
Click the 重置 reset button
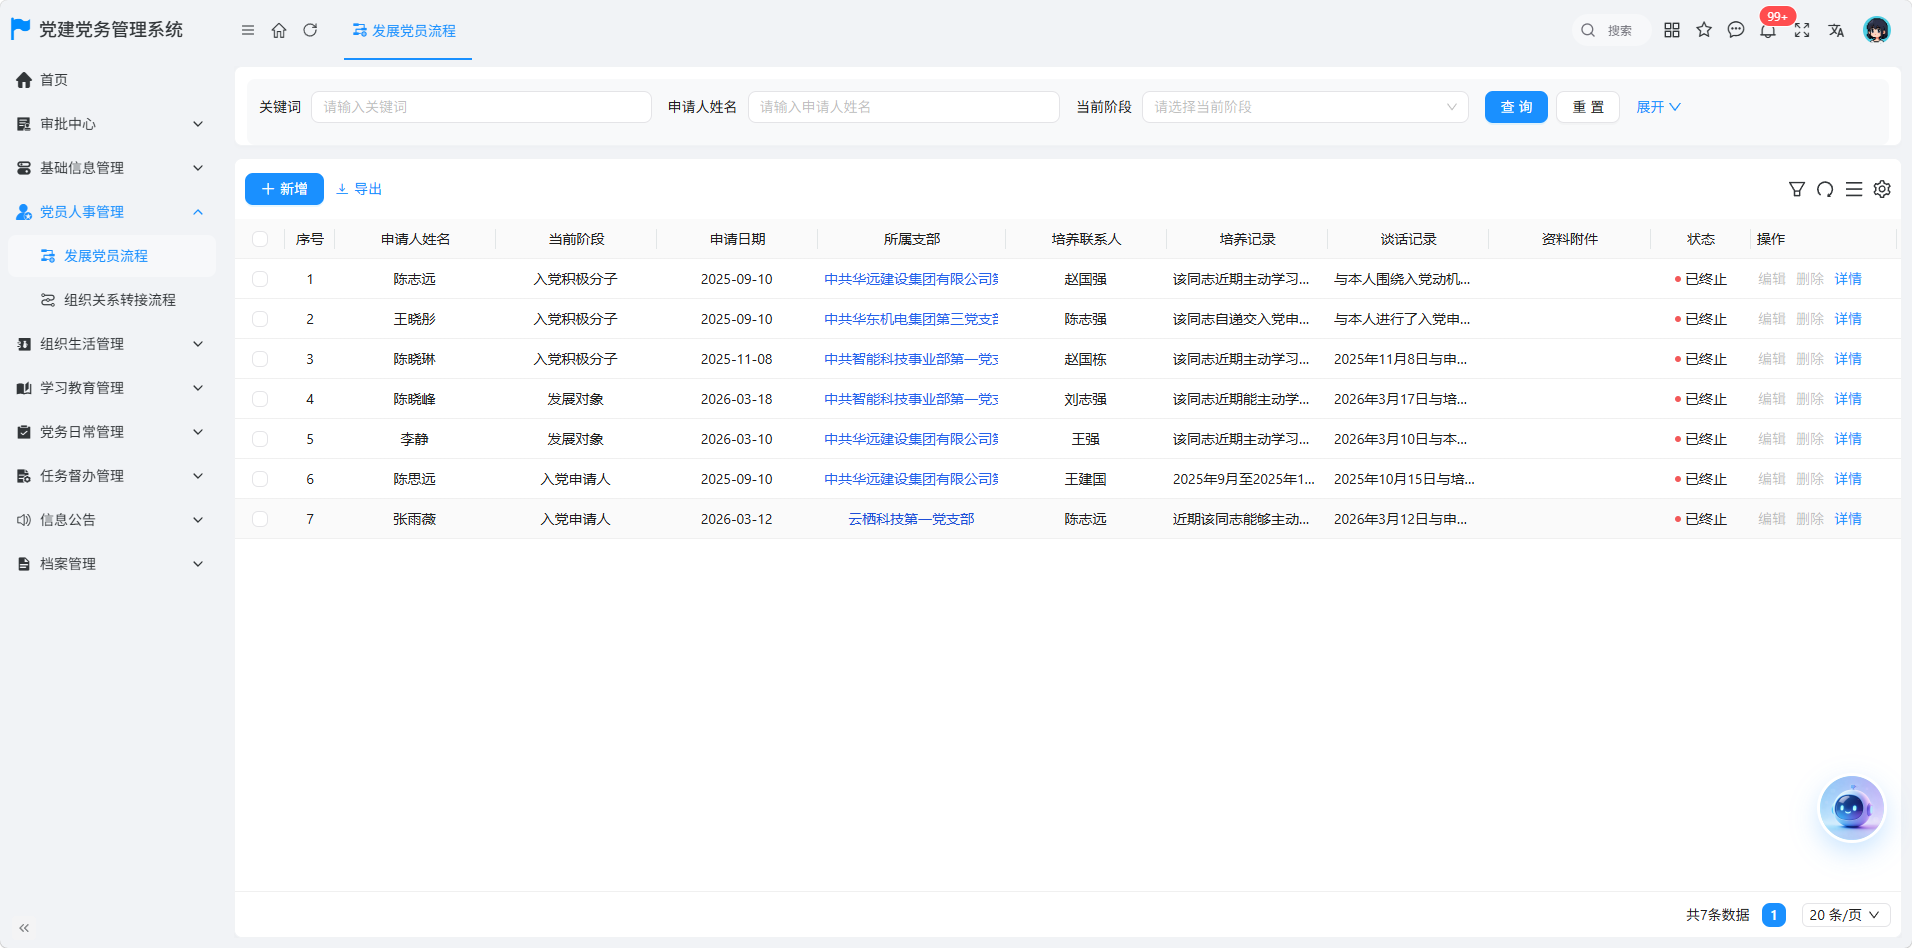(1588, 107)
